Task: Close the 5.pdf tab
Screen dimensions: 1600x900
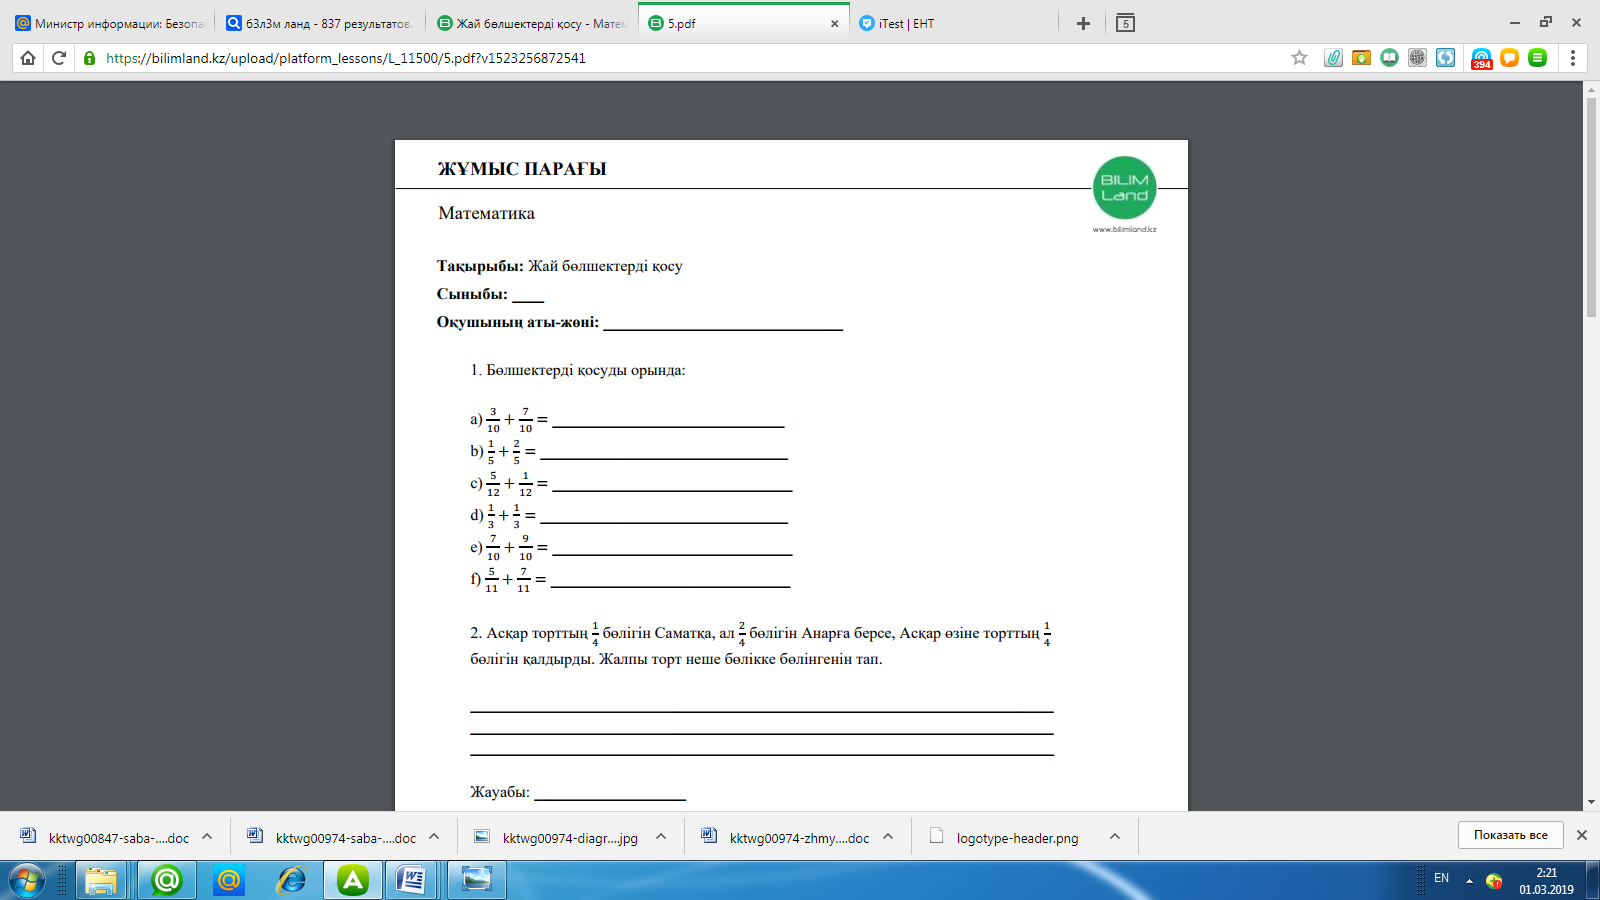Action: tap(835, 23)
